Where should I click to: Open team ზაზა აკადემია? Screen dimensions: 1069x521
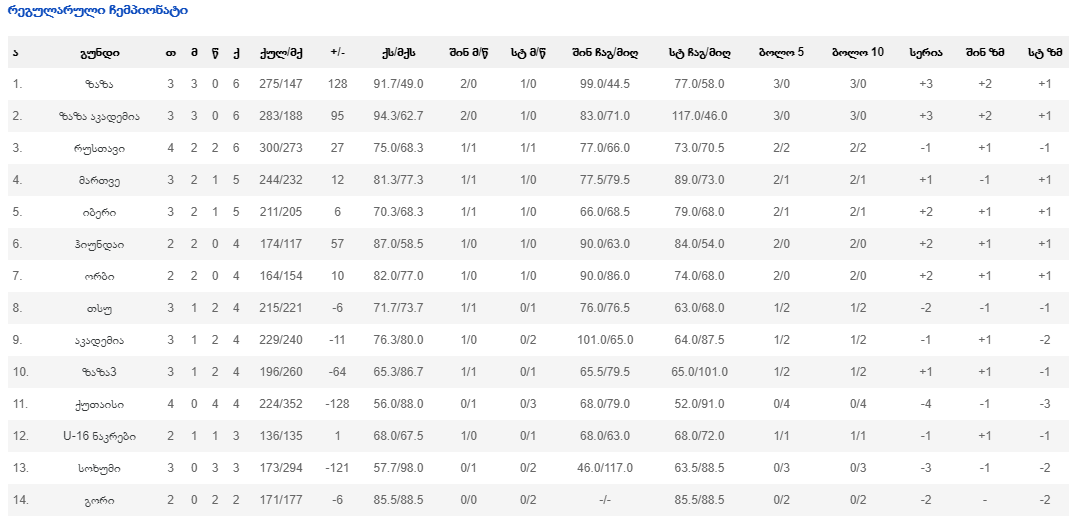coord(100,116)
